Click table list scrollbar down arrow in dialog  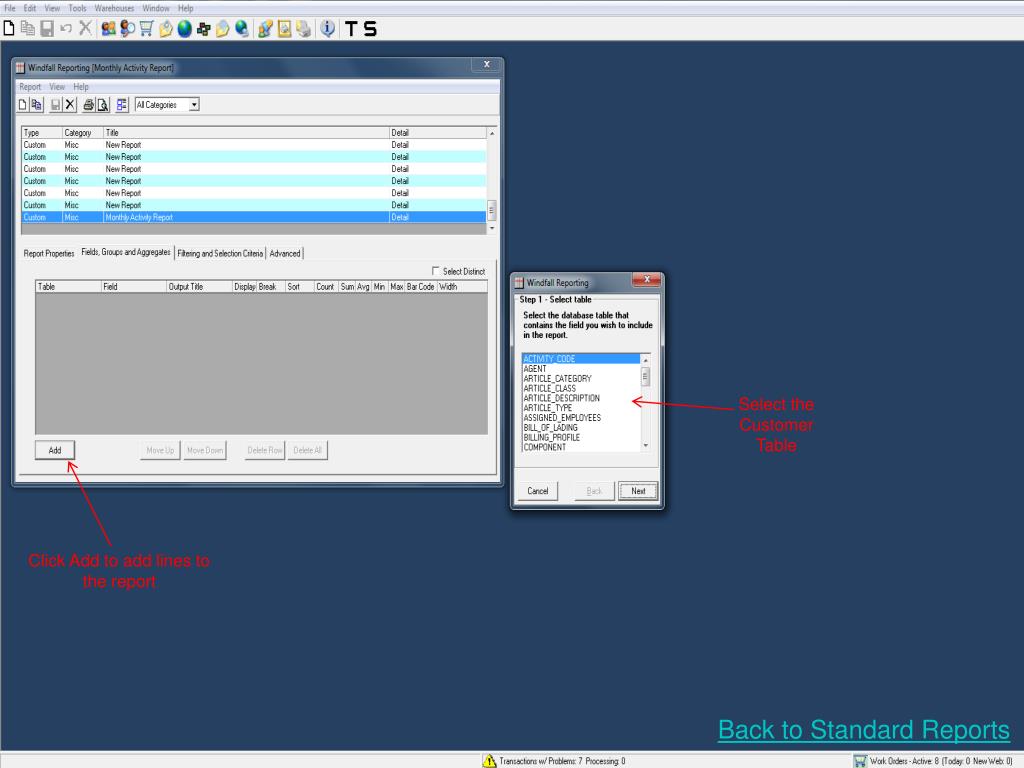click(x=645, y=446)
